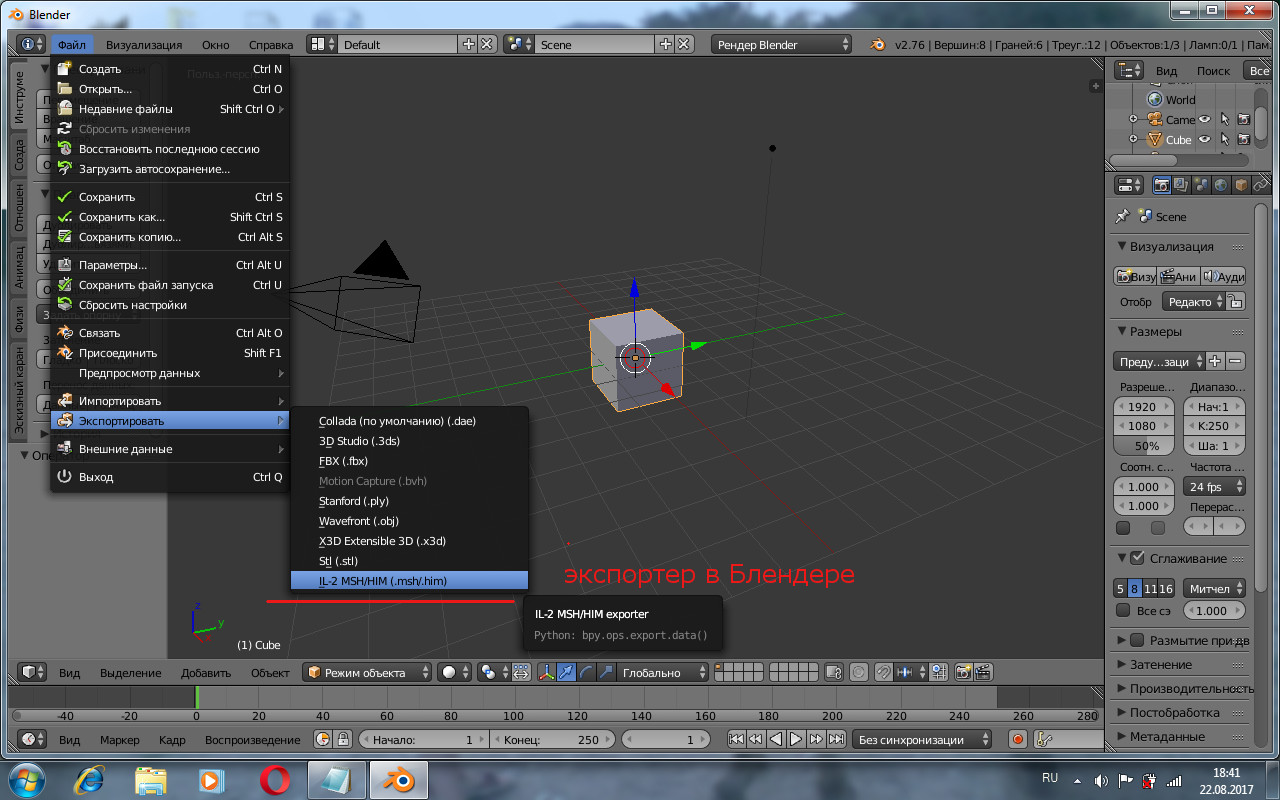This screenshot has height=800, width=1280.
Task: Click the Визу render button
Action: [1135, 276]
